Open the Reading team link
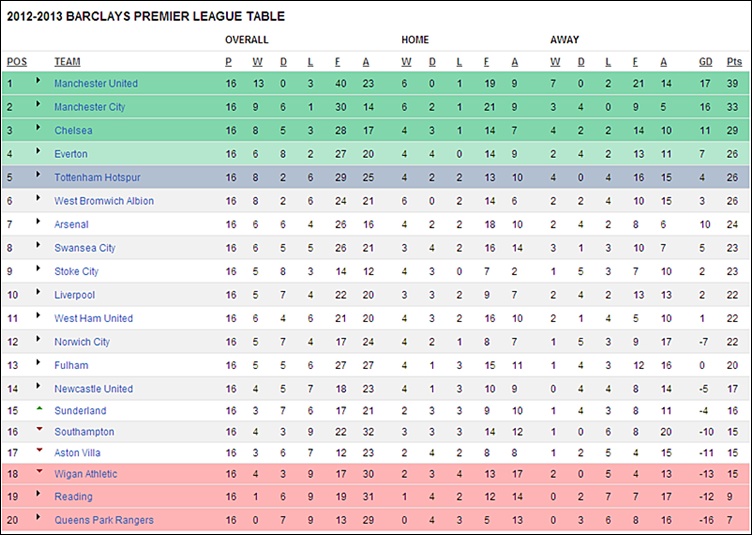 73,497
